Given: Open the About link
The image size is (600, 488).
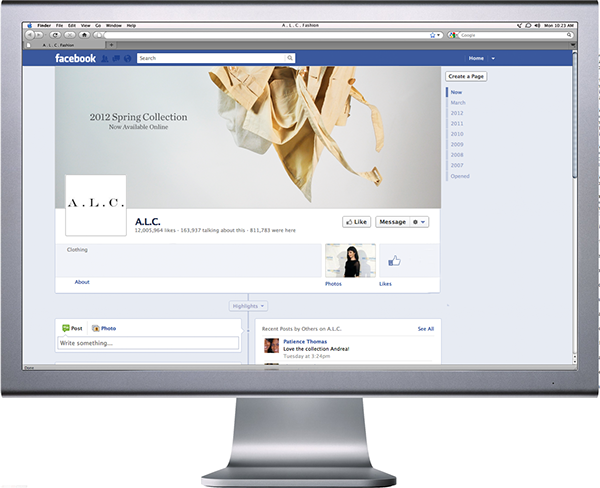Looking at the screenshot, I should (x=82, y=282).
